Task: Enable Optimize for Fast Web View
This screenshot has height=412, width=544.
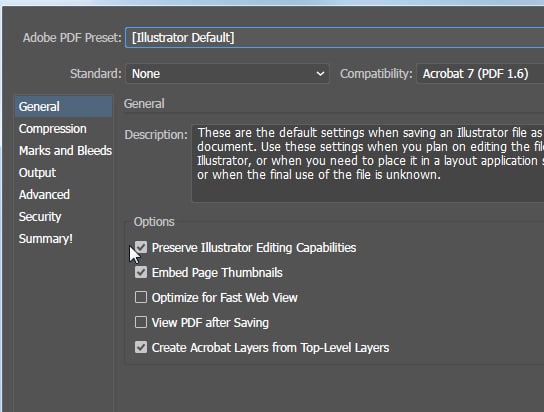Action: click(x=141, y=298)
